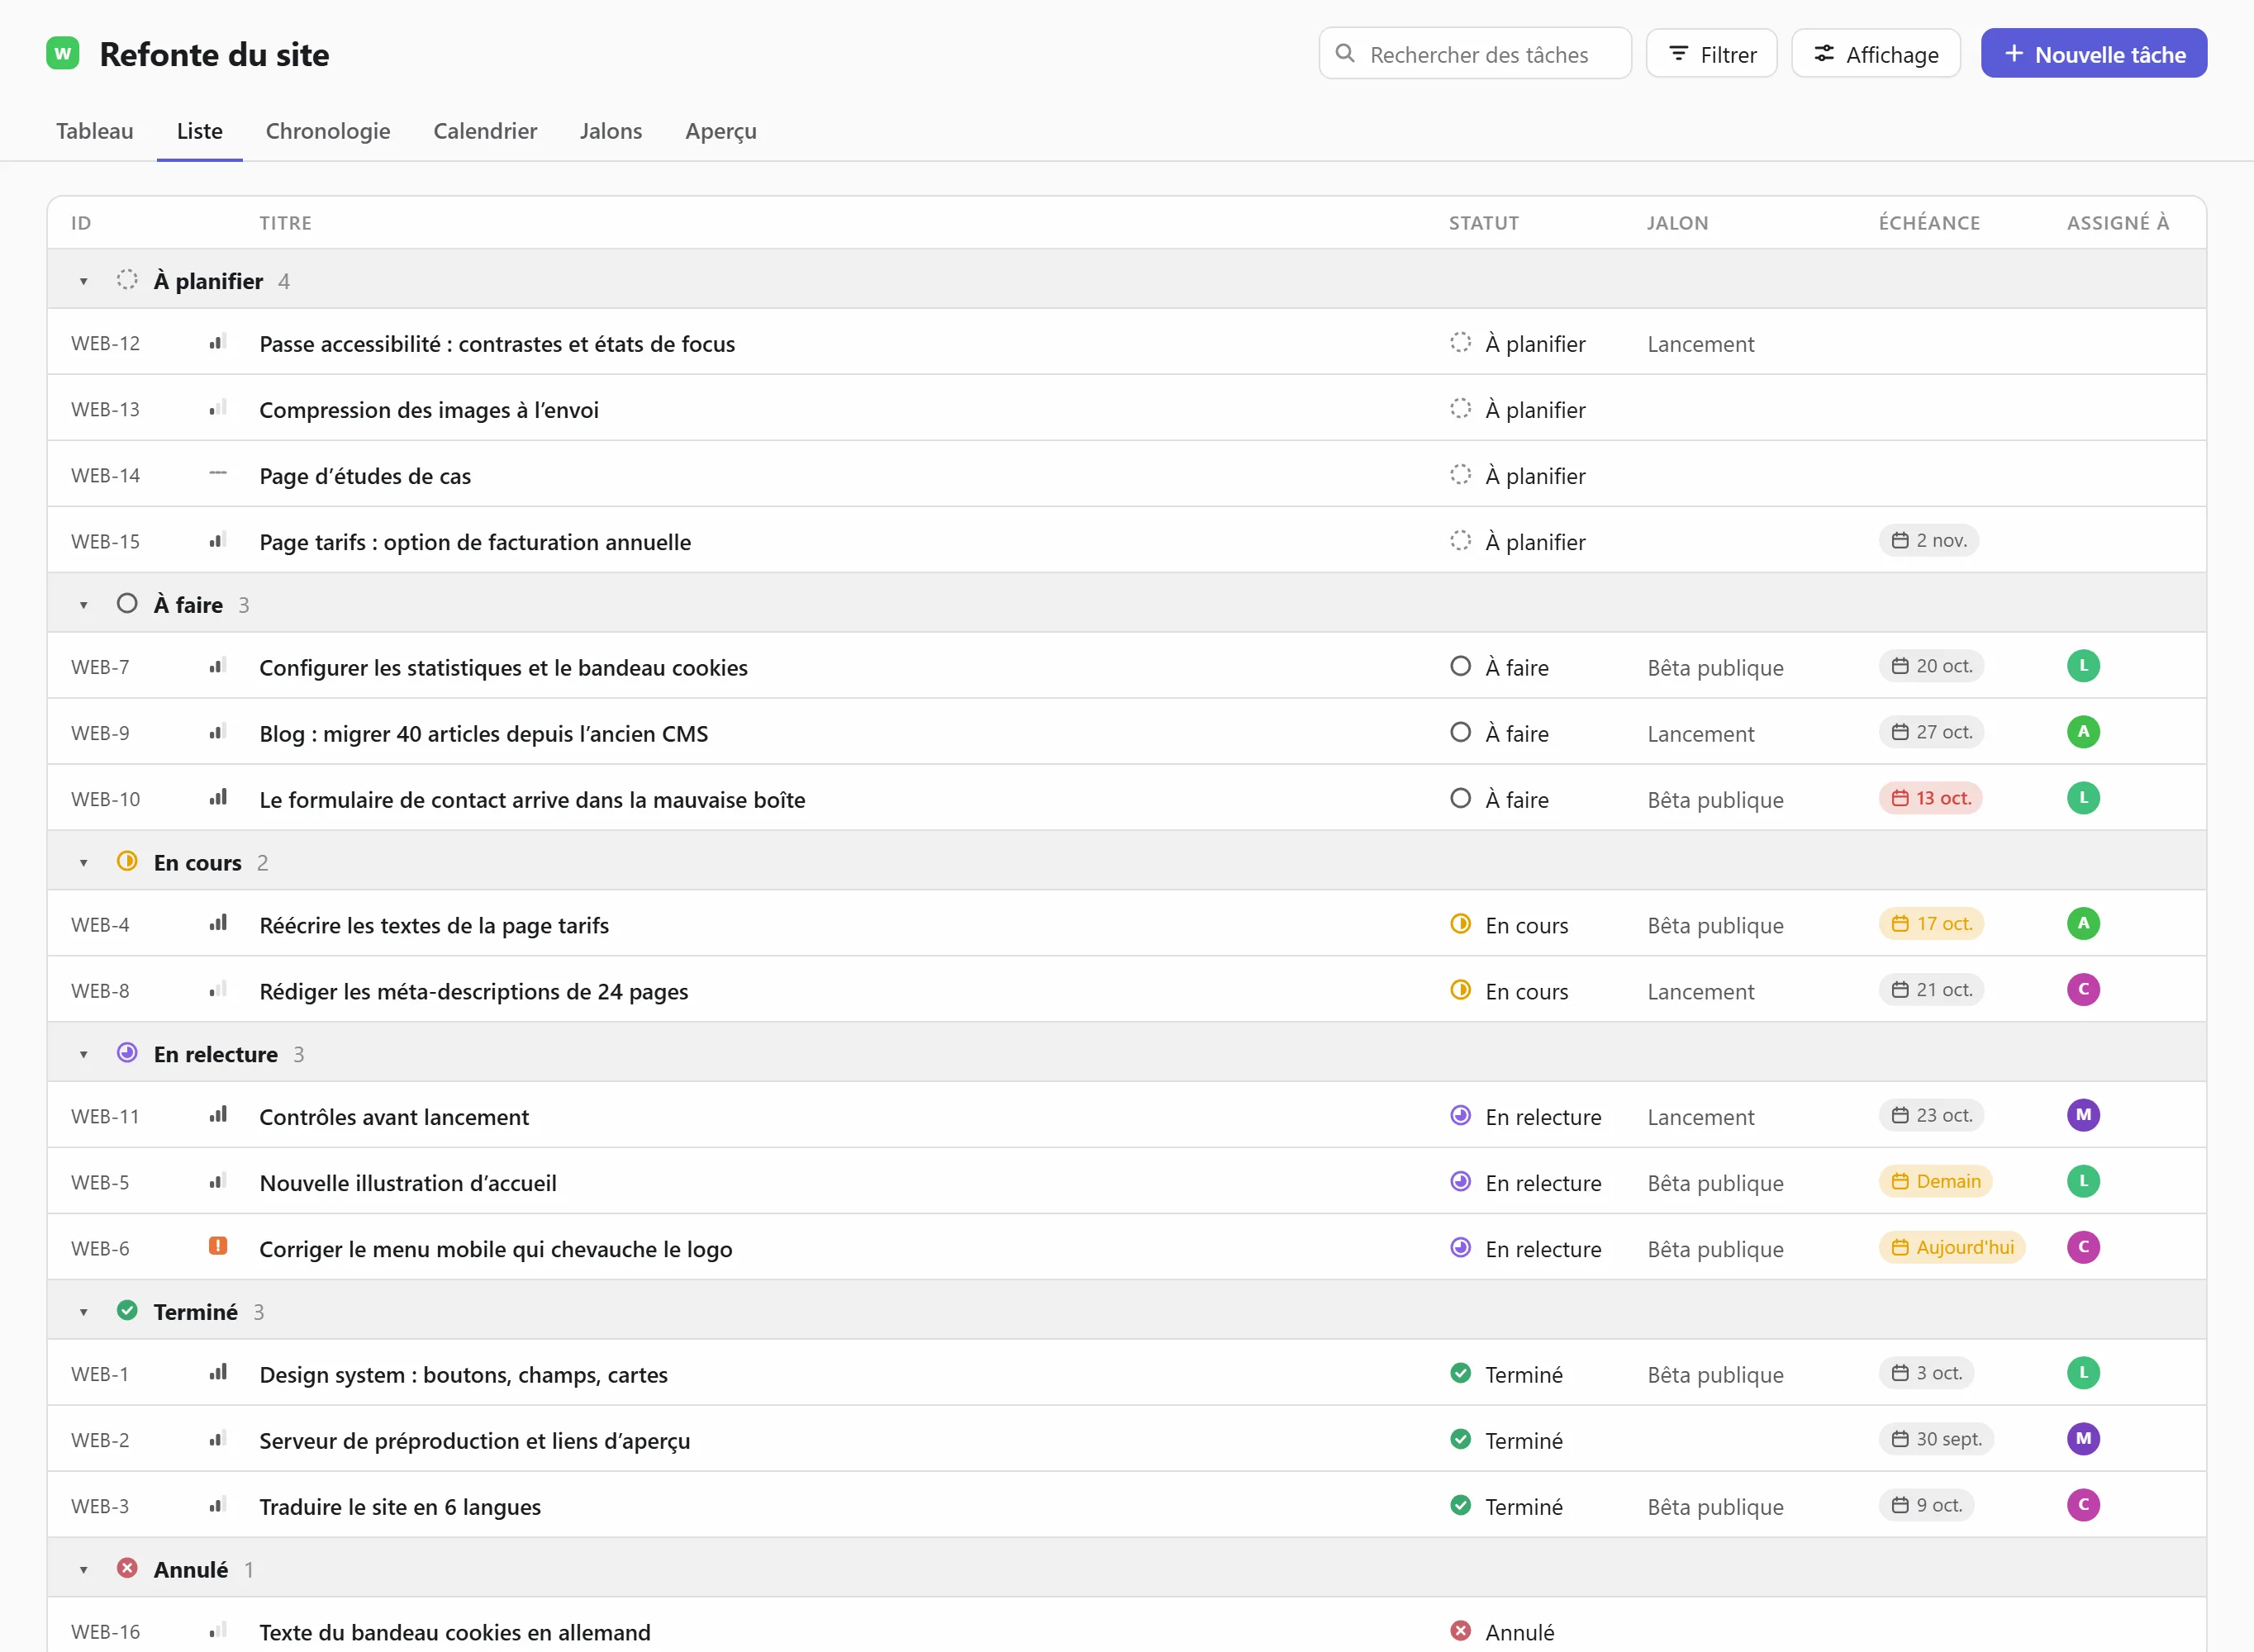The height and width of the screenshot is (1652, 2254).
Task: Sort by the ÉCHÉANCE column header
Action: coord(1929,223)
